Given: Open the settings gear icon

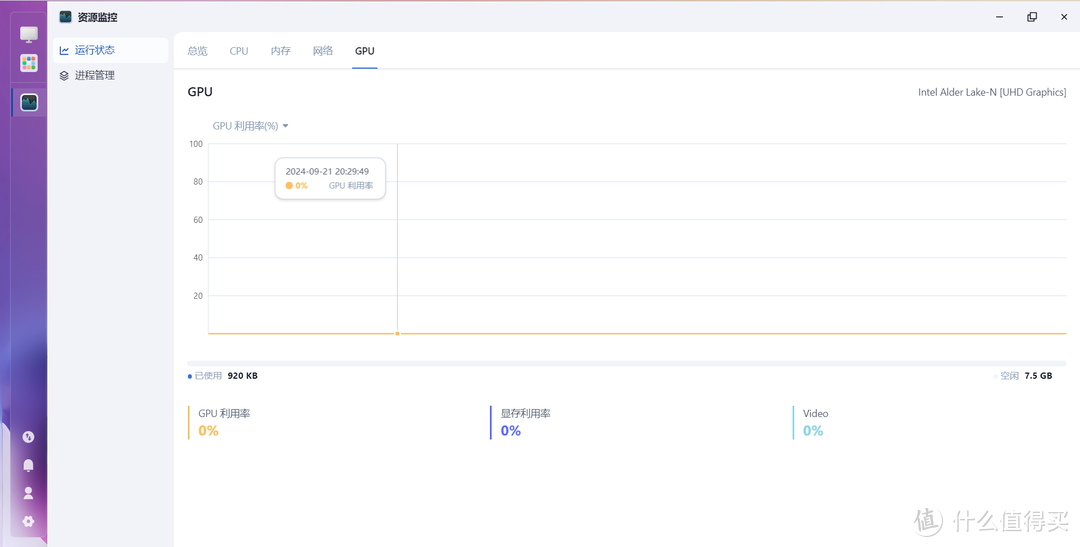Looking at the screenshot, I should click(x=28, y=521).
